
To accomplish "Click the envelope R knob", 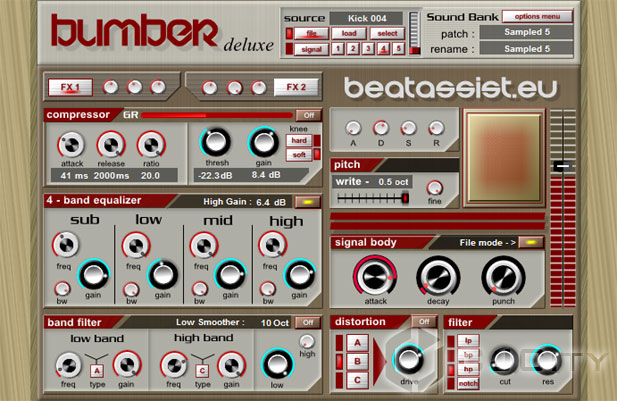I will (436, 128).
